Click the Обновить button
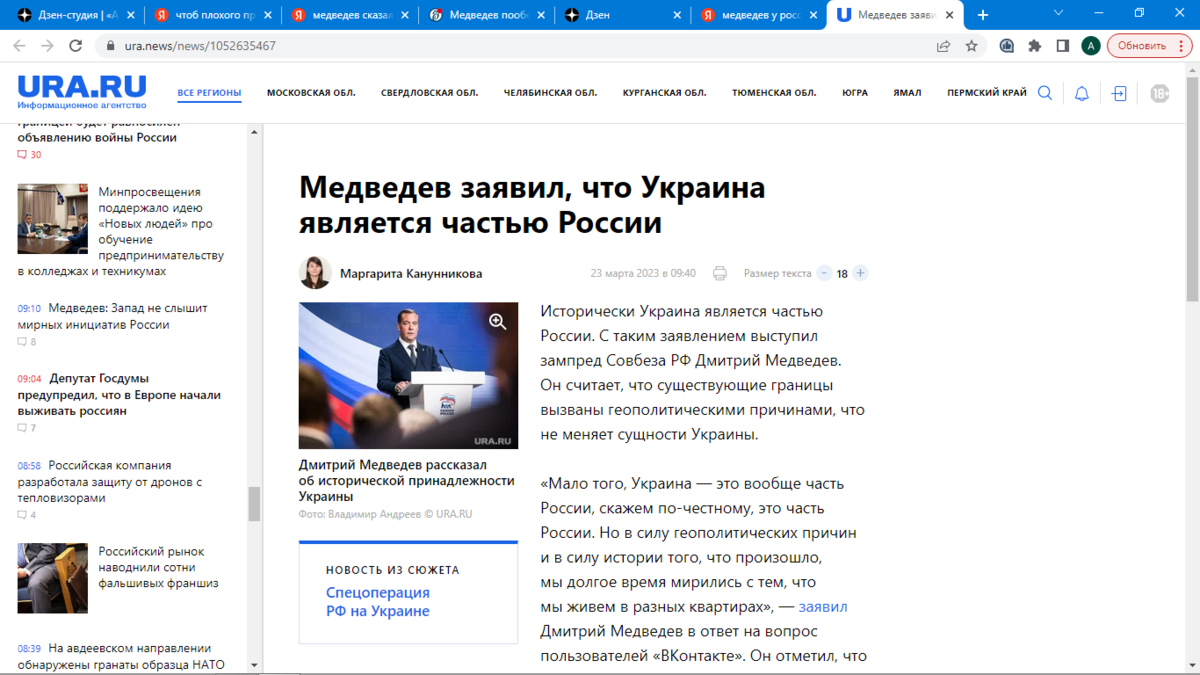Viewport: 1200px width, 675px height. tap(1142, 45)
